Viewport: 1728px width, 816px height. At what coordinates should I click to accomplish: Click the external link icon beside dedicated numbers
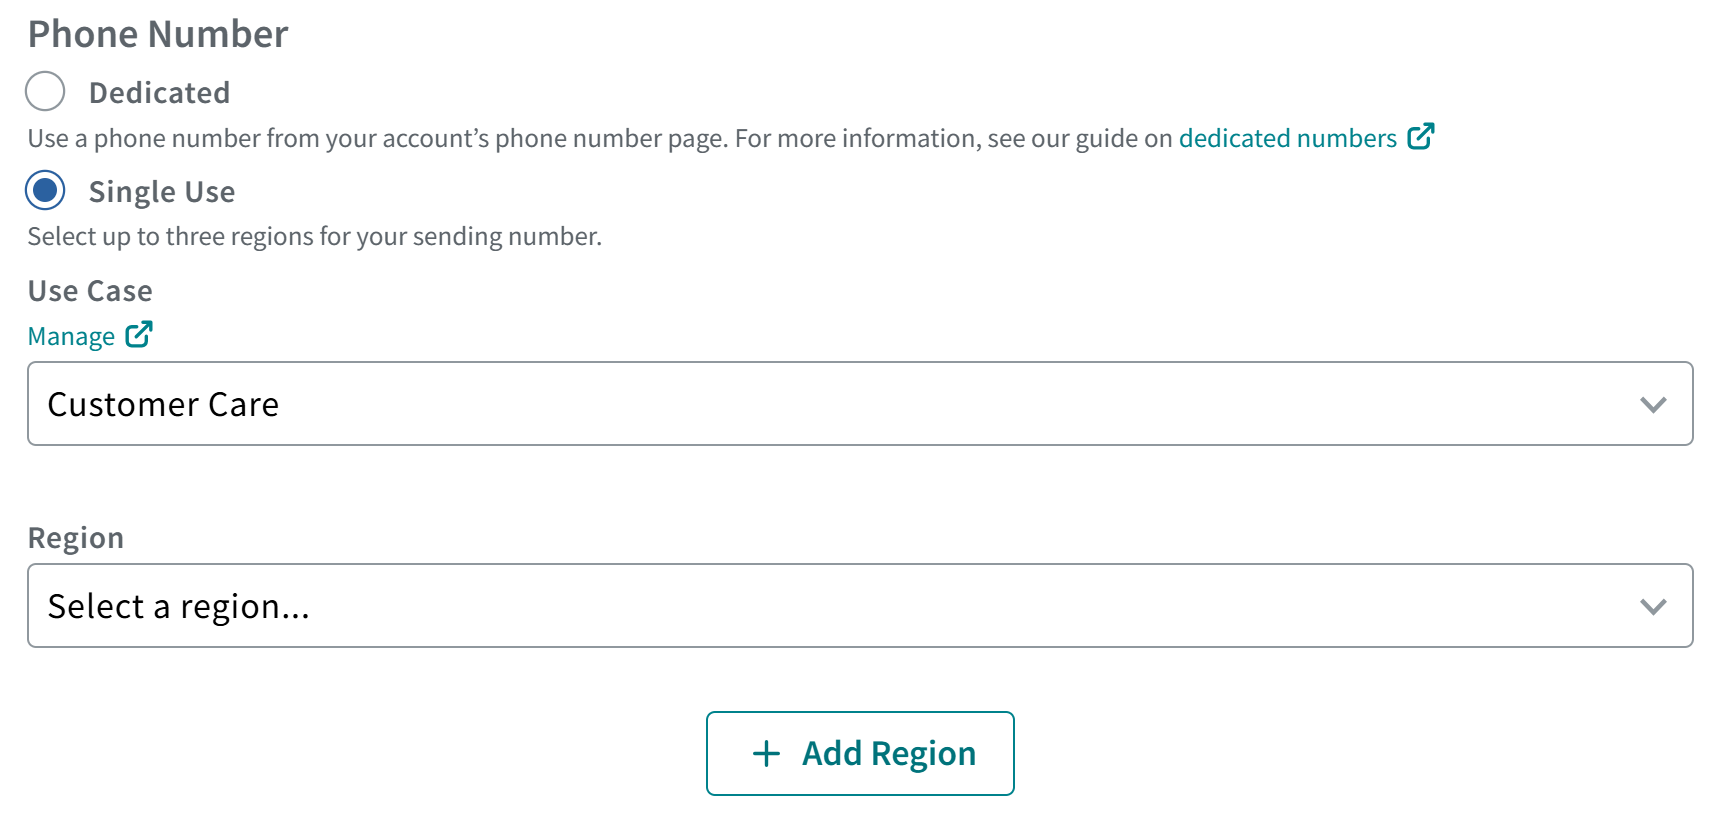point(1422,136)
